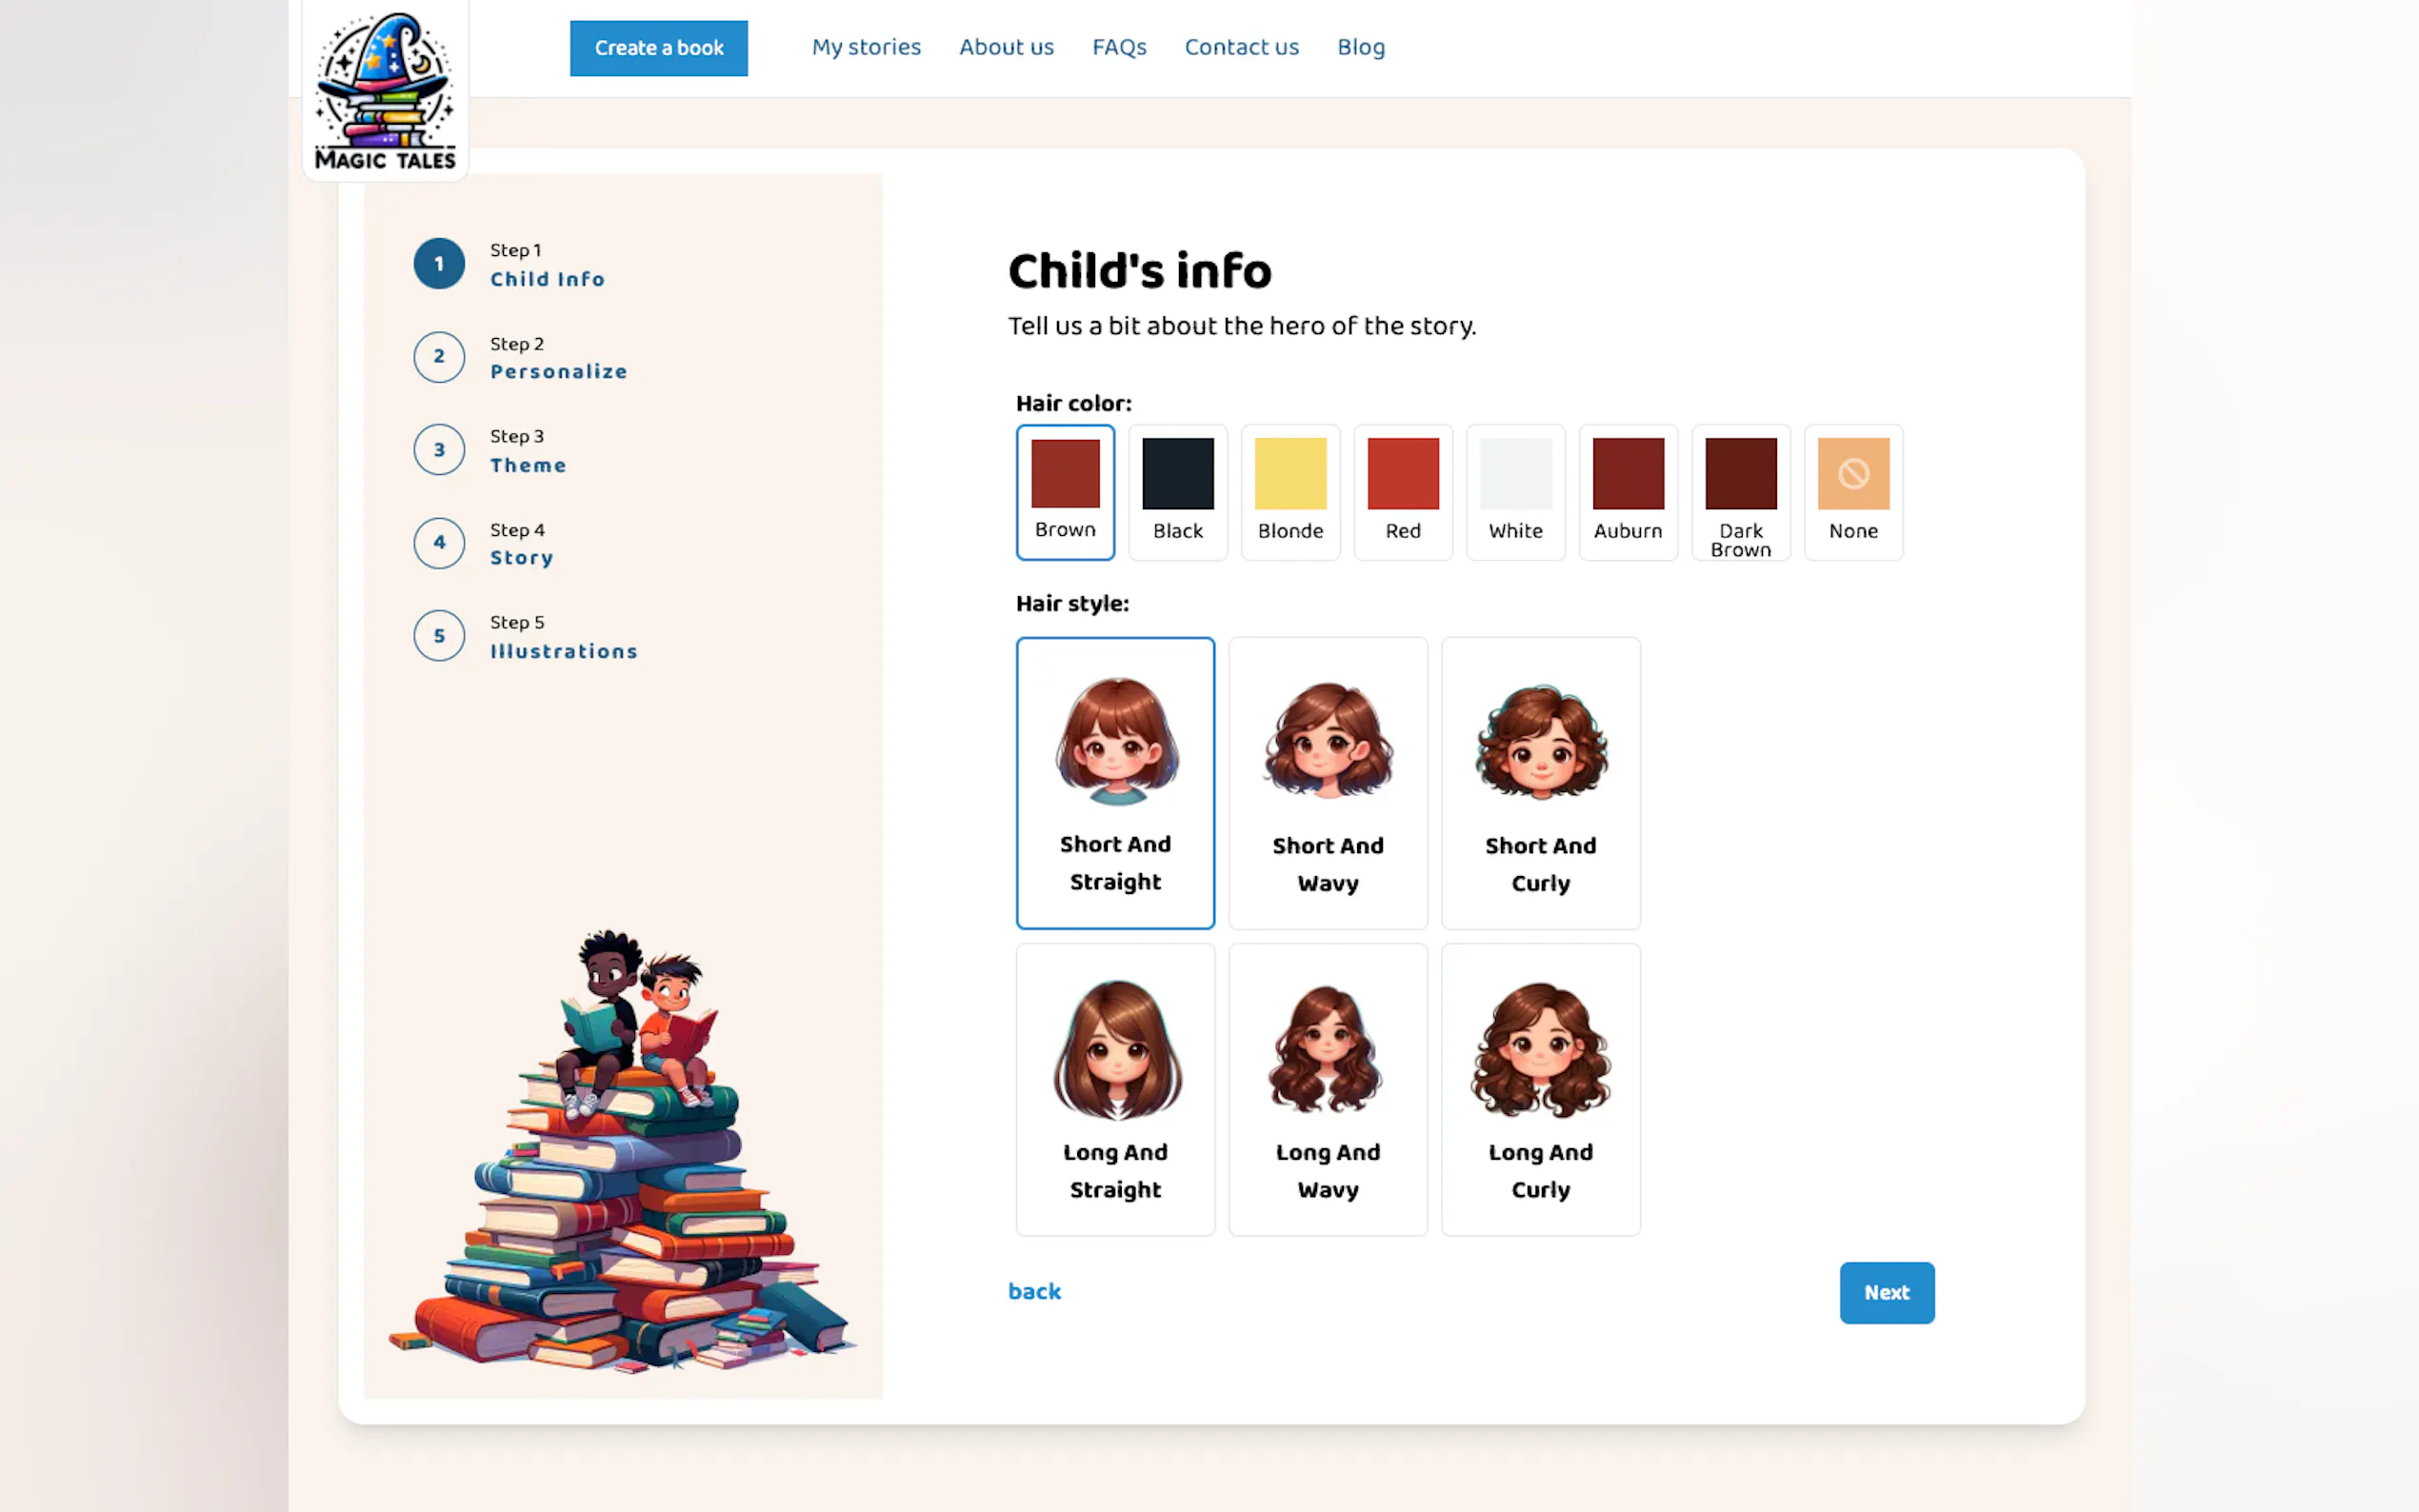Image resolution: width=2419 pixels, height=1512 pixels.
Task: Select the White hair color
Action: pos(1515,492)
